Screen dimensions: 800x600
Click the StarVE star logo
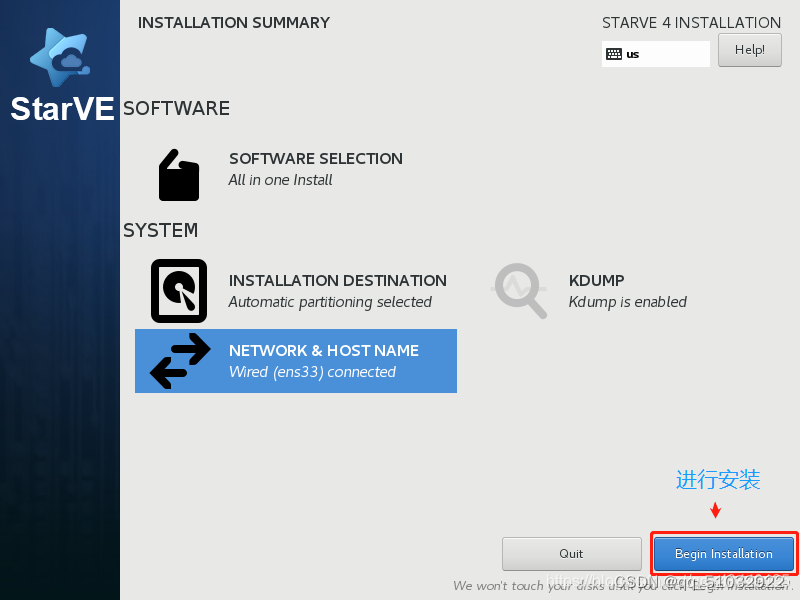(60, 57)
